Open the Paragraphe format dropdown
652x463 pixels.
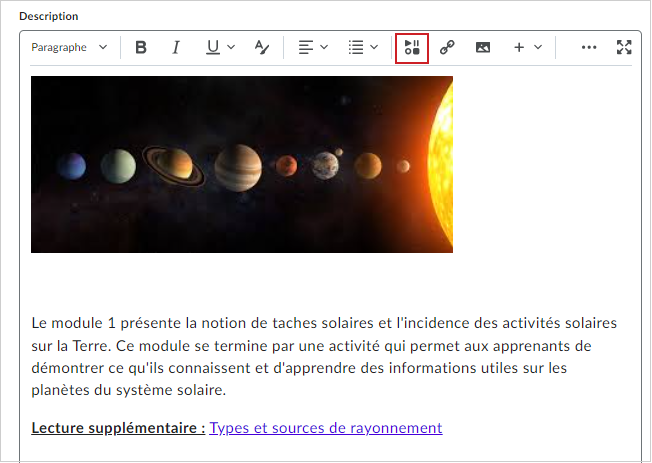[x=69, y=47]
